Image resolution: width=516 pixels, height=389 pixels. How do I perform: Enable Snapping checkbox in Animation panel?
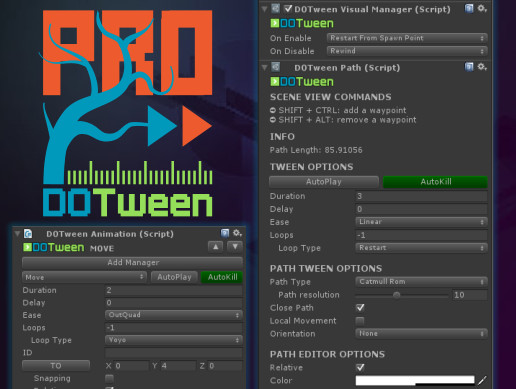[x=109, y=378]
